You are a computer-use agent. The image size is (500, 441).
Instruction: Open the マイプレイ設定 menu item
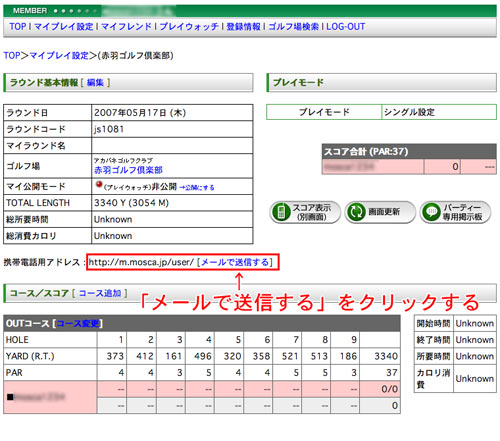click(x=64, y=27)
